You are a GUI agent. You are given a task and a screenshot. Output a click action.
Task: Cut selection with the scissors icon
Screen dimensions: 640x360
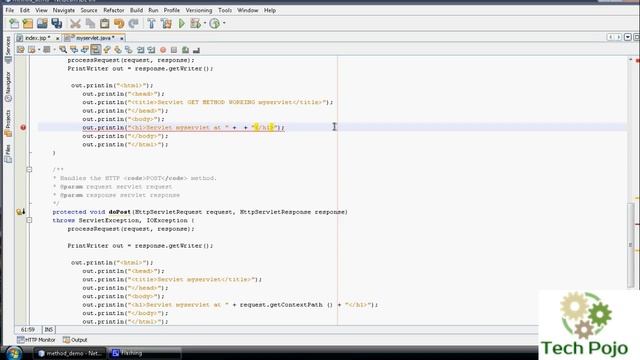pos(75,23)
